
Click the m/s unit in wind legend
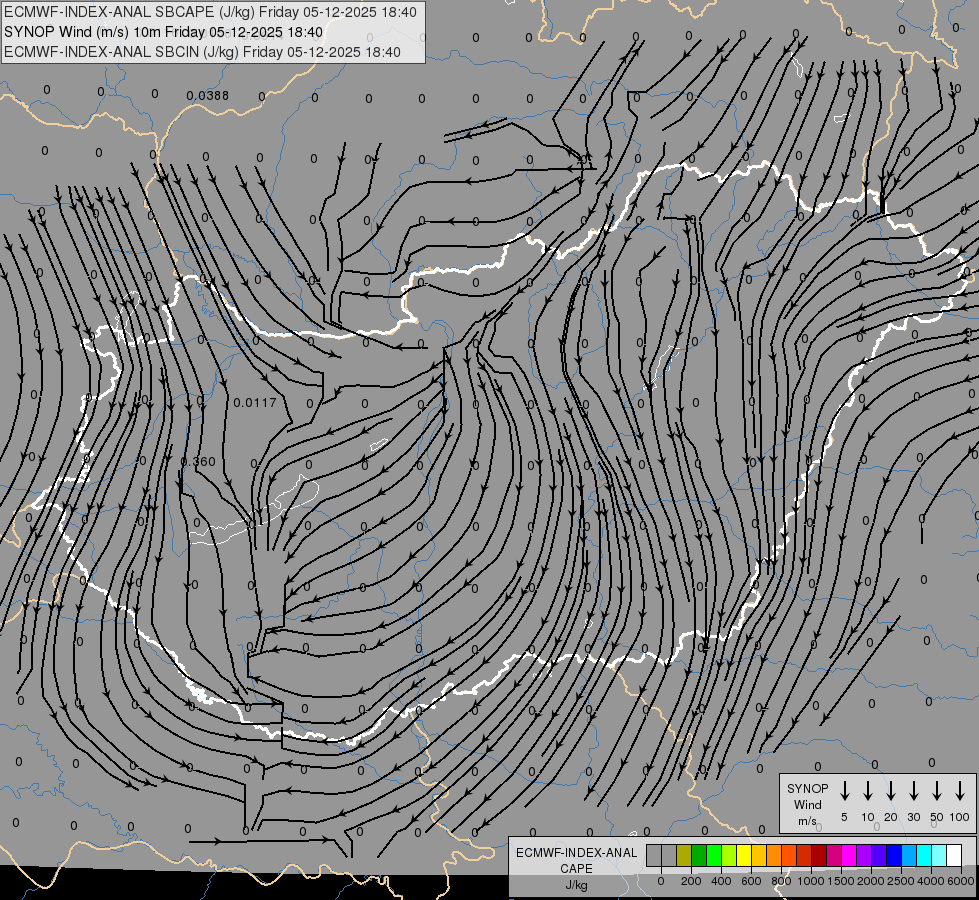807,821
